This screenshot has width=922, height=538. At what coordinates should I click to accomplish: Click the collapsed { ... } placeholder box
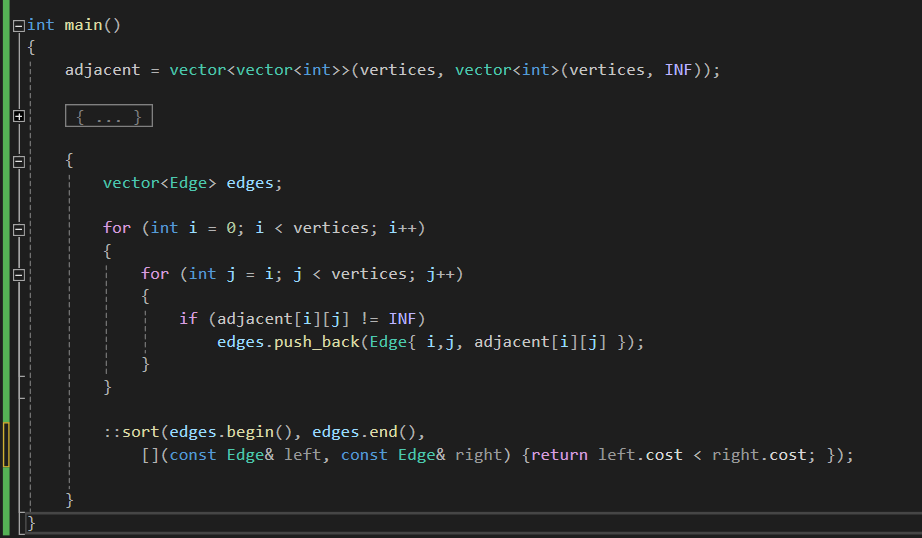(x=109, y=116)
